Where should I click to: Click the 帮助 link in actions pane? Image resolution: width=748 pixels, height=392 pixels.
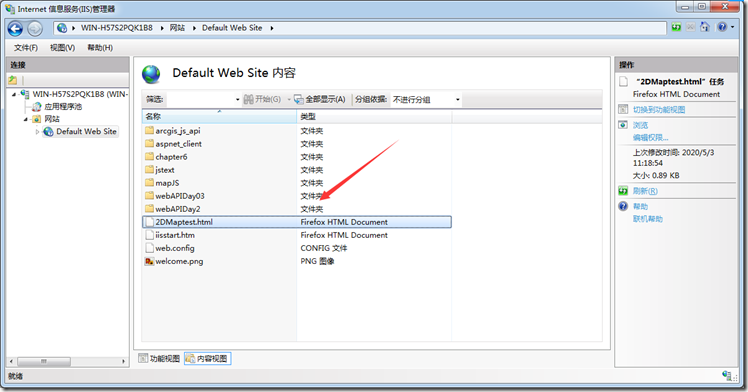640,206
